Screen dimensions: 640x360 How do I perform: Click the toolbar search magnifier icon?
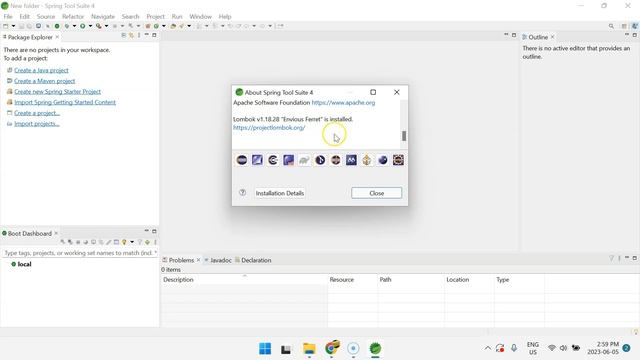(x=611, y=26)
